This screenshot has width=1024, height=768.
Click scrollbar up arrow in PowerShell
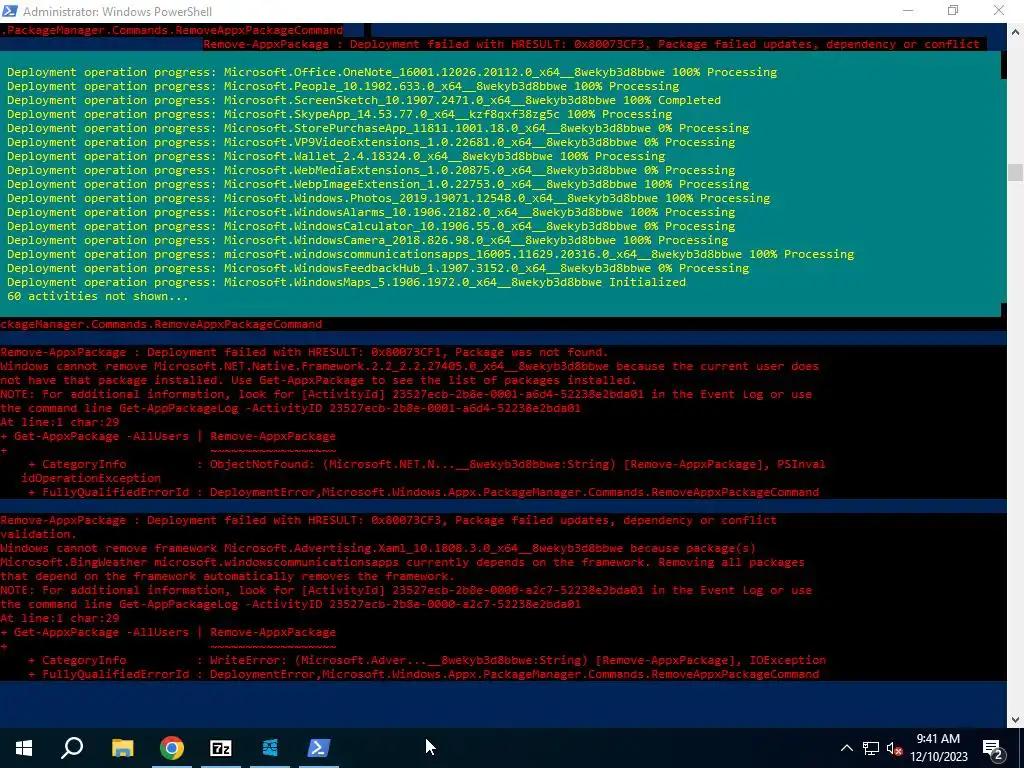coord(1015,31)
